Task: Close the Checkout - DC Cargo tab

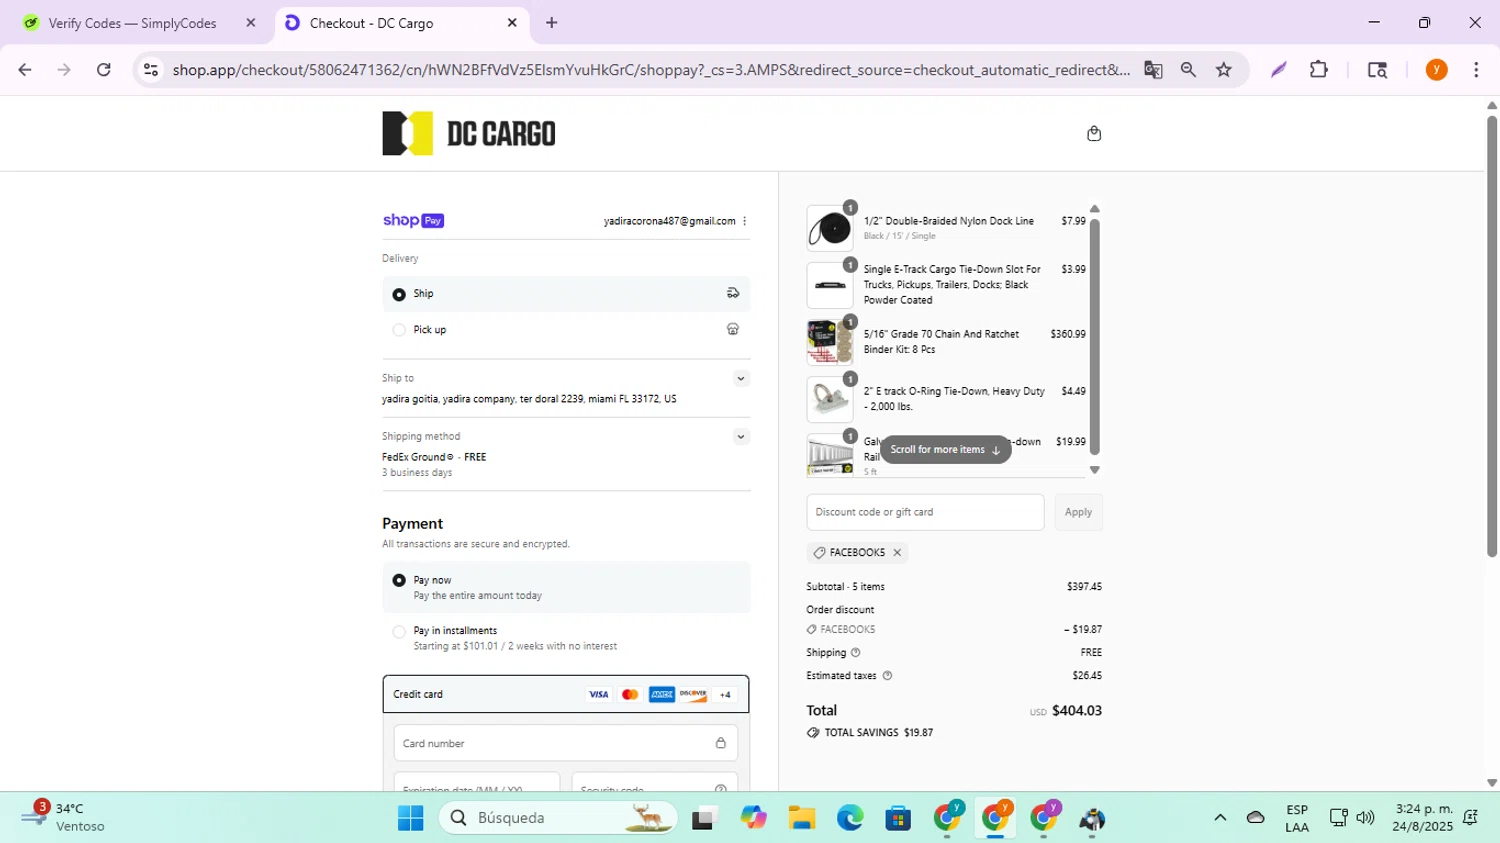Action: tap(512, 23)
